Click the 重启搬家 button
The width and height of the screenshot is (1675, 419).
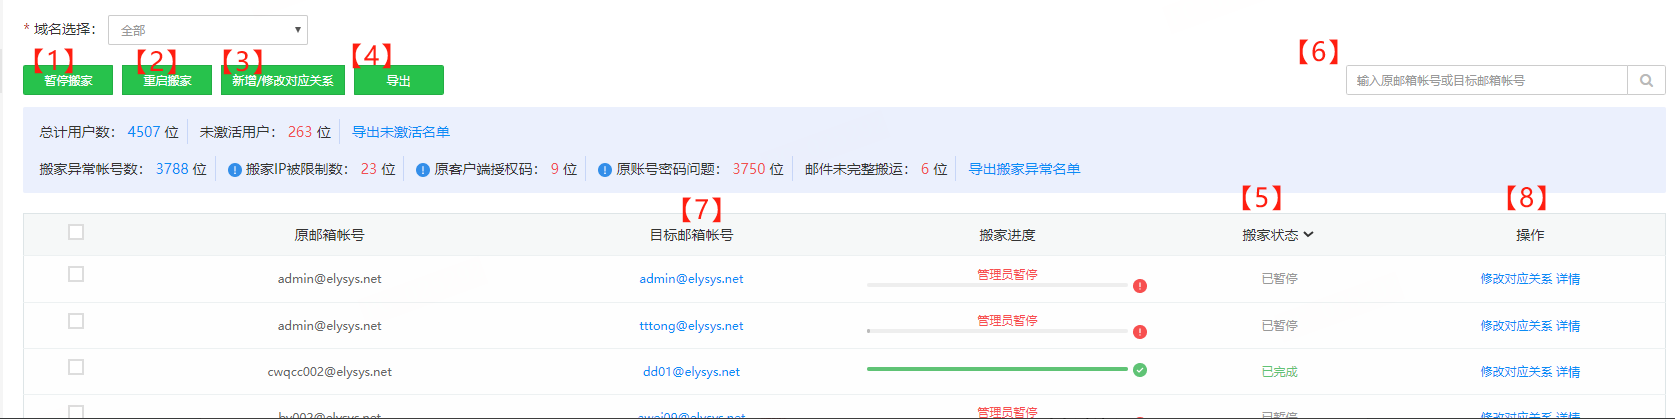click(x=167, y=80)
